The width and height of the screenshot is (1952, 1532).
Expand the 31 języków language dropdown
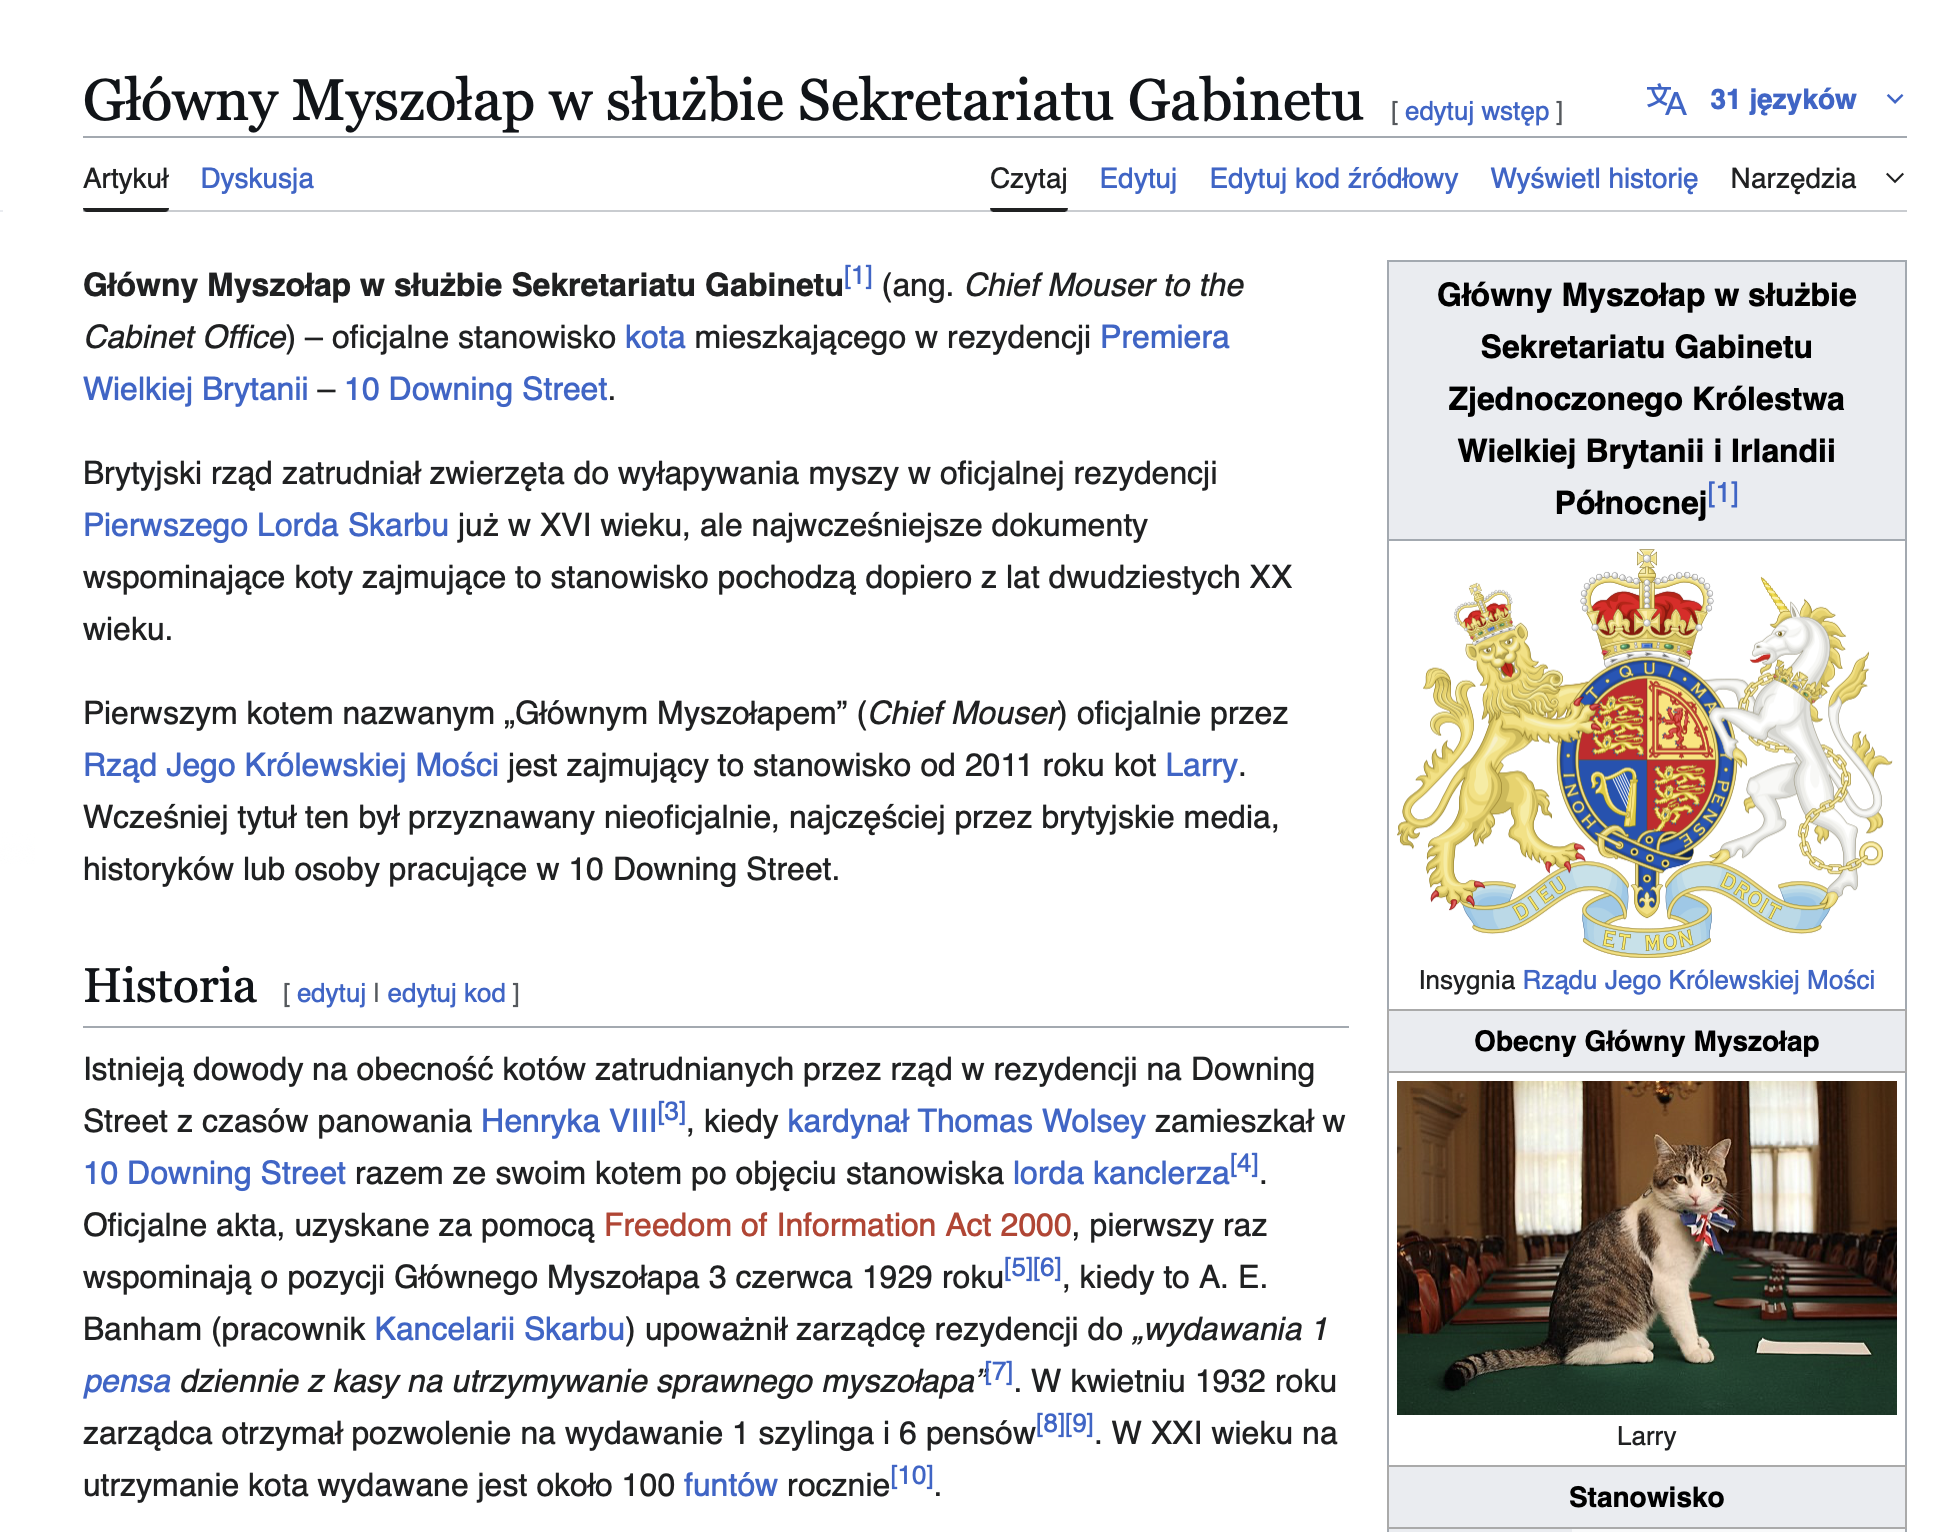pos(1782,100)
